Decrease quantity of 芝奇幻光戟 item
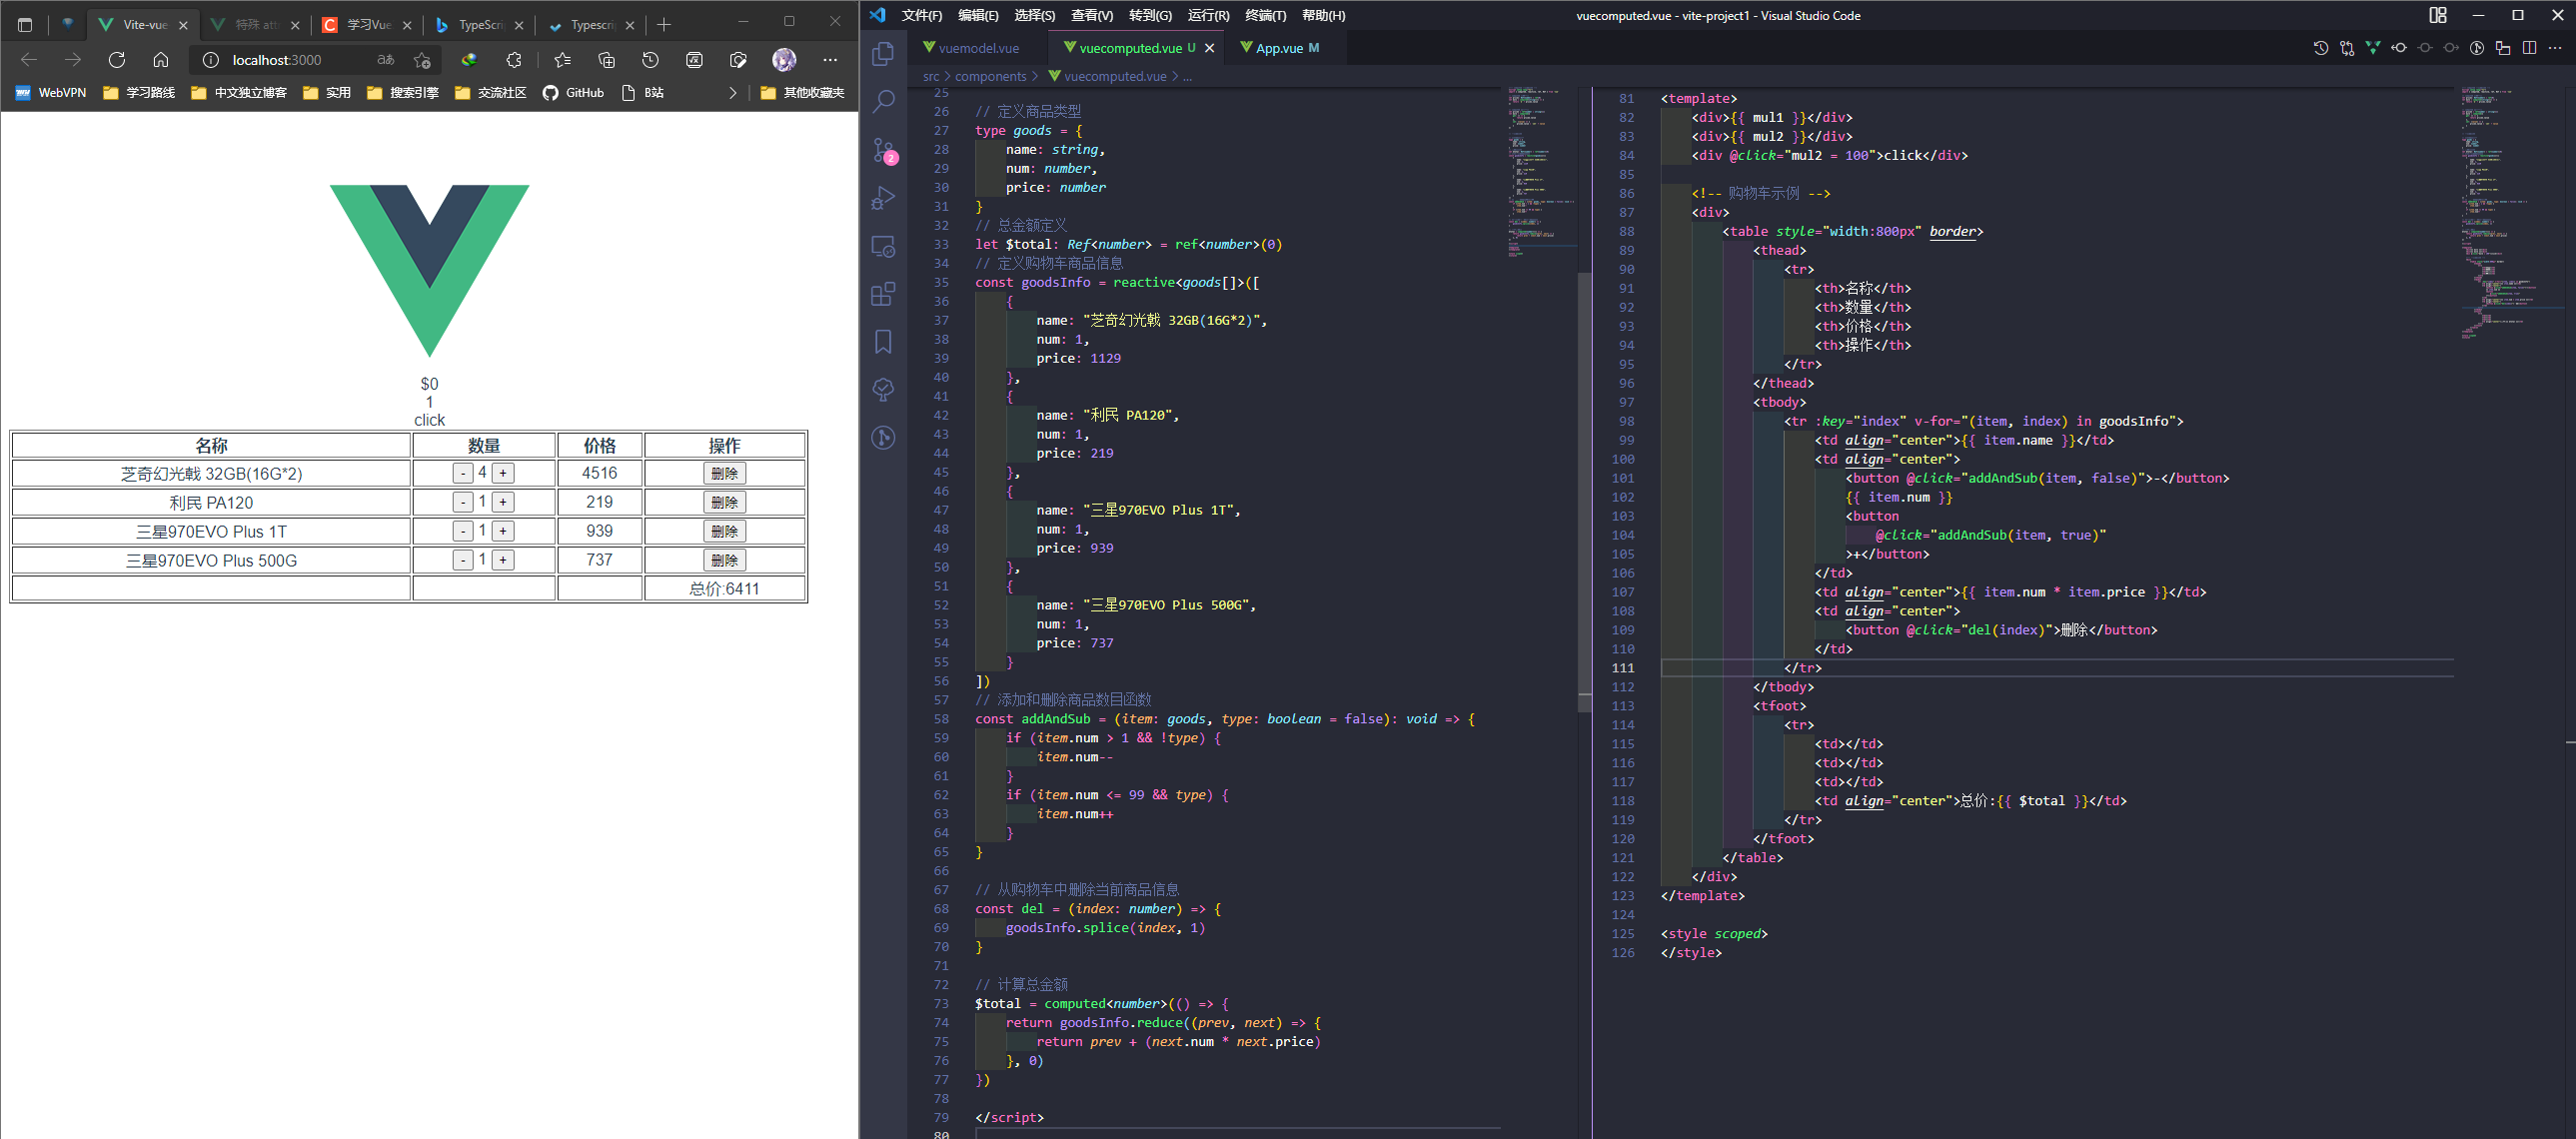 point(463,473)
